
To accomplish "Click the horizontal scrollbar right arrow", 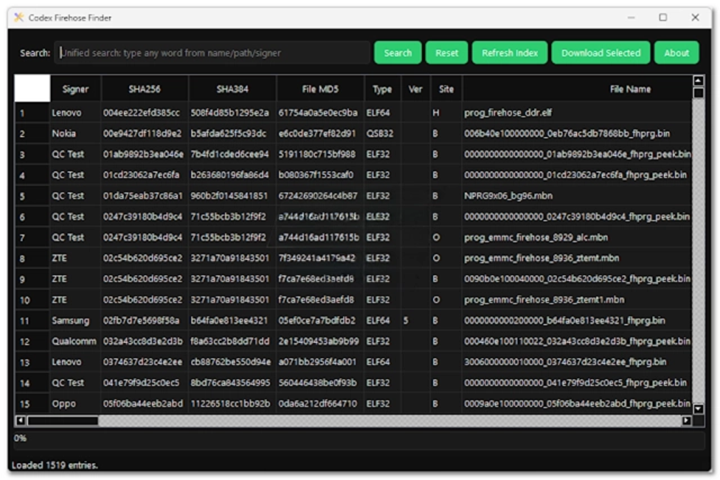I will click(686, 421).
